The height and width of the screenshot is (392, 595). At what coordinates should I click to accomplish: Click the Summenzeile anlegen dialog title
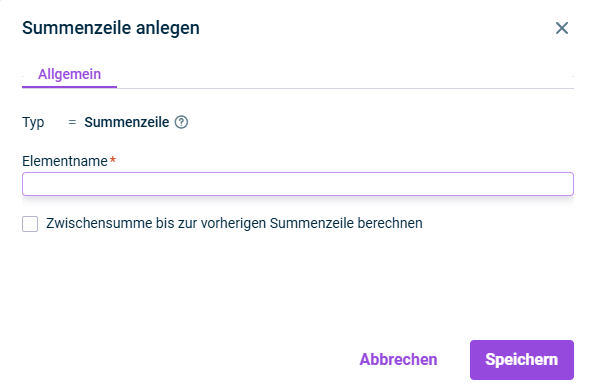(111, 28)
